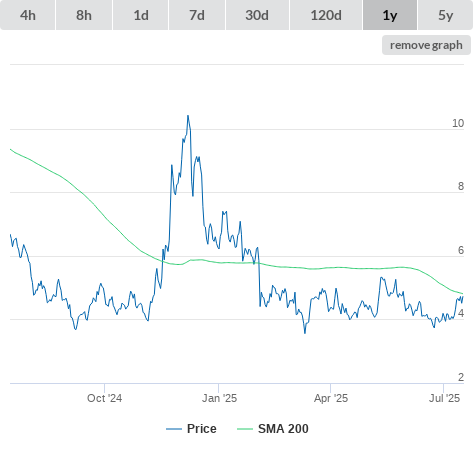
Task: Select the 120d time range tab
Action: pos(326,15)
